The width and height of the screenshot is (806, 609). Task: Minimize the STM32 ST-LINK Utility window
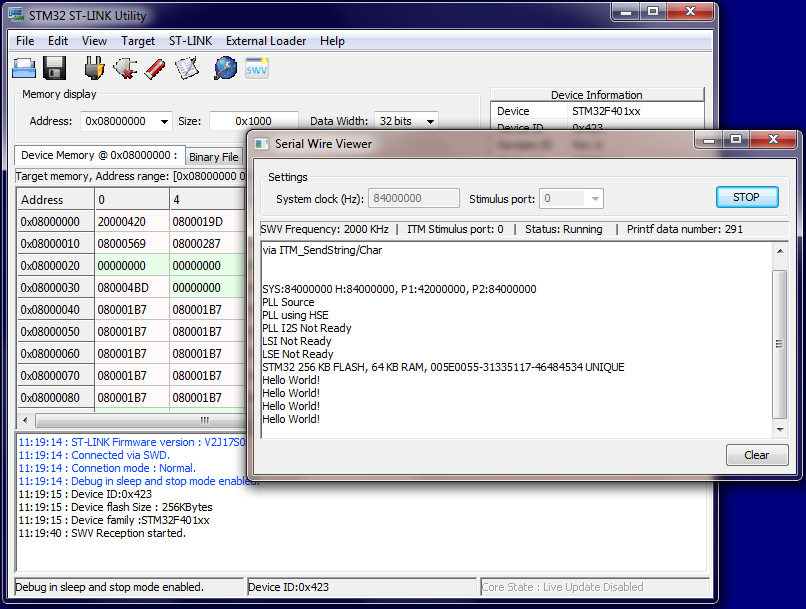[x=626, y=12]
